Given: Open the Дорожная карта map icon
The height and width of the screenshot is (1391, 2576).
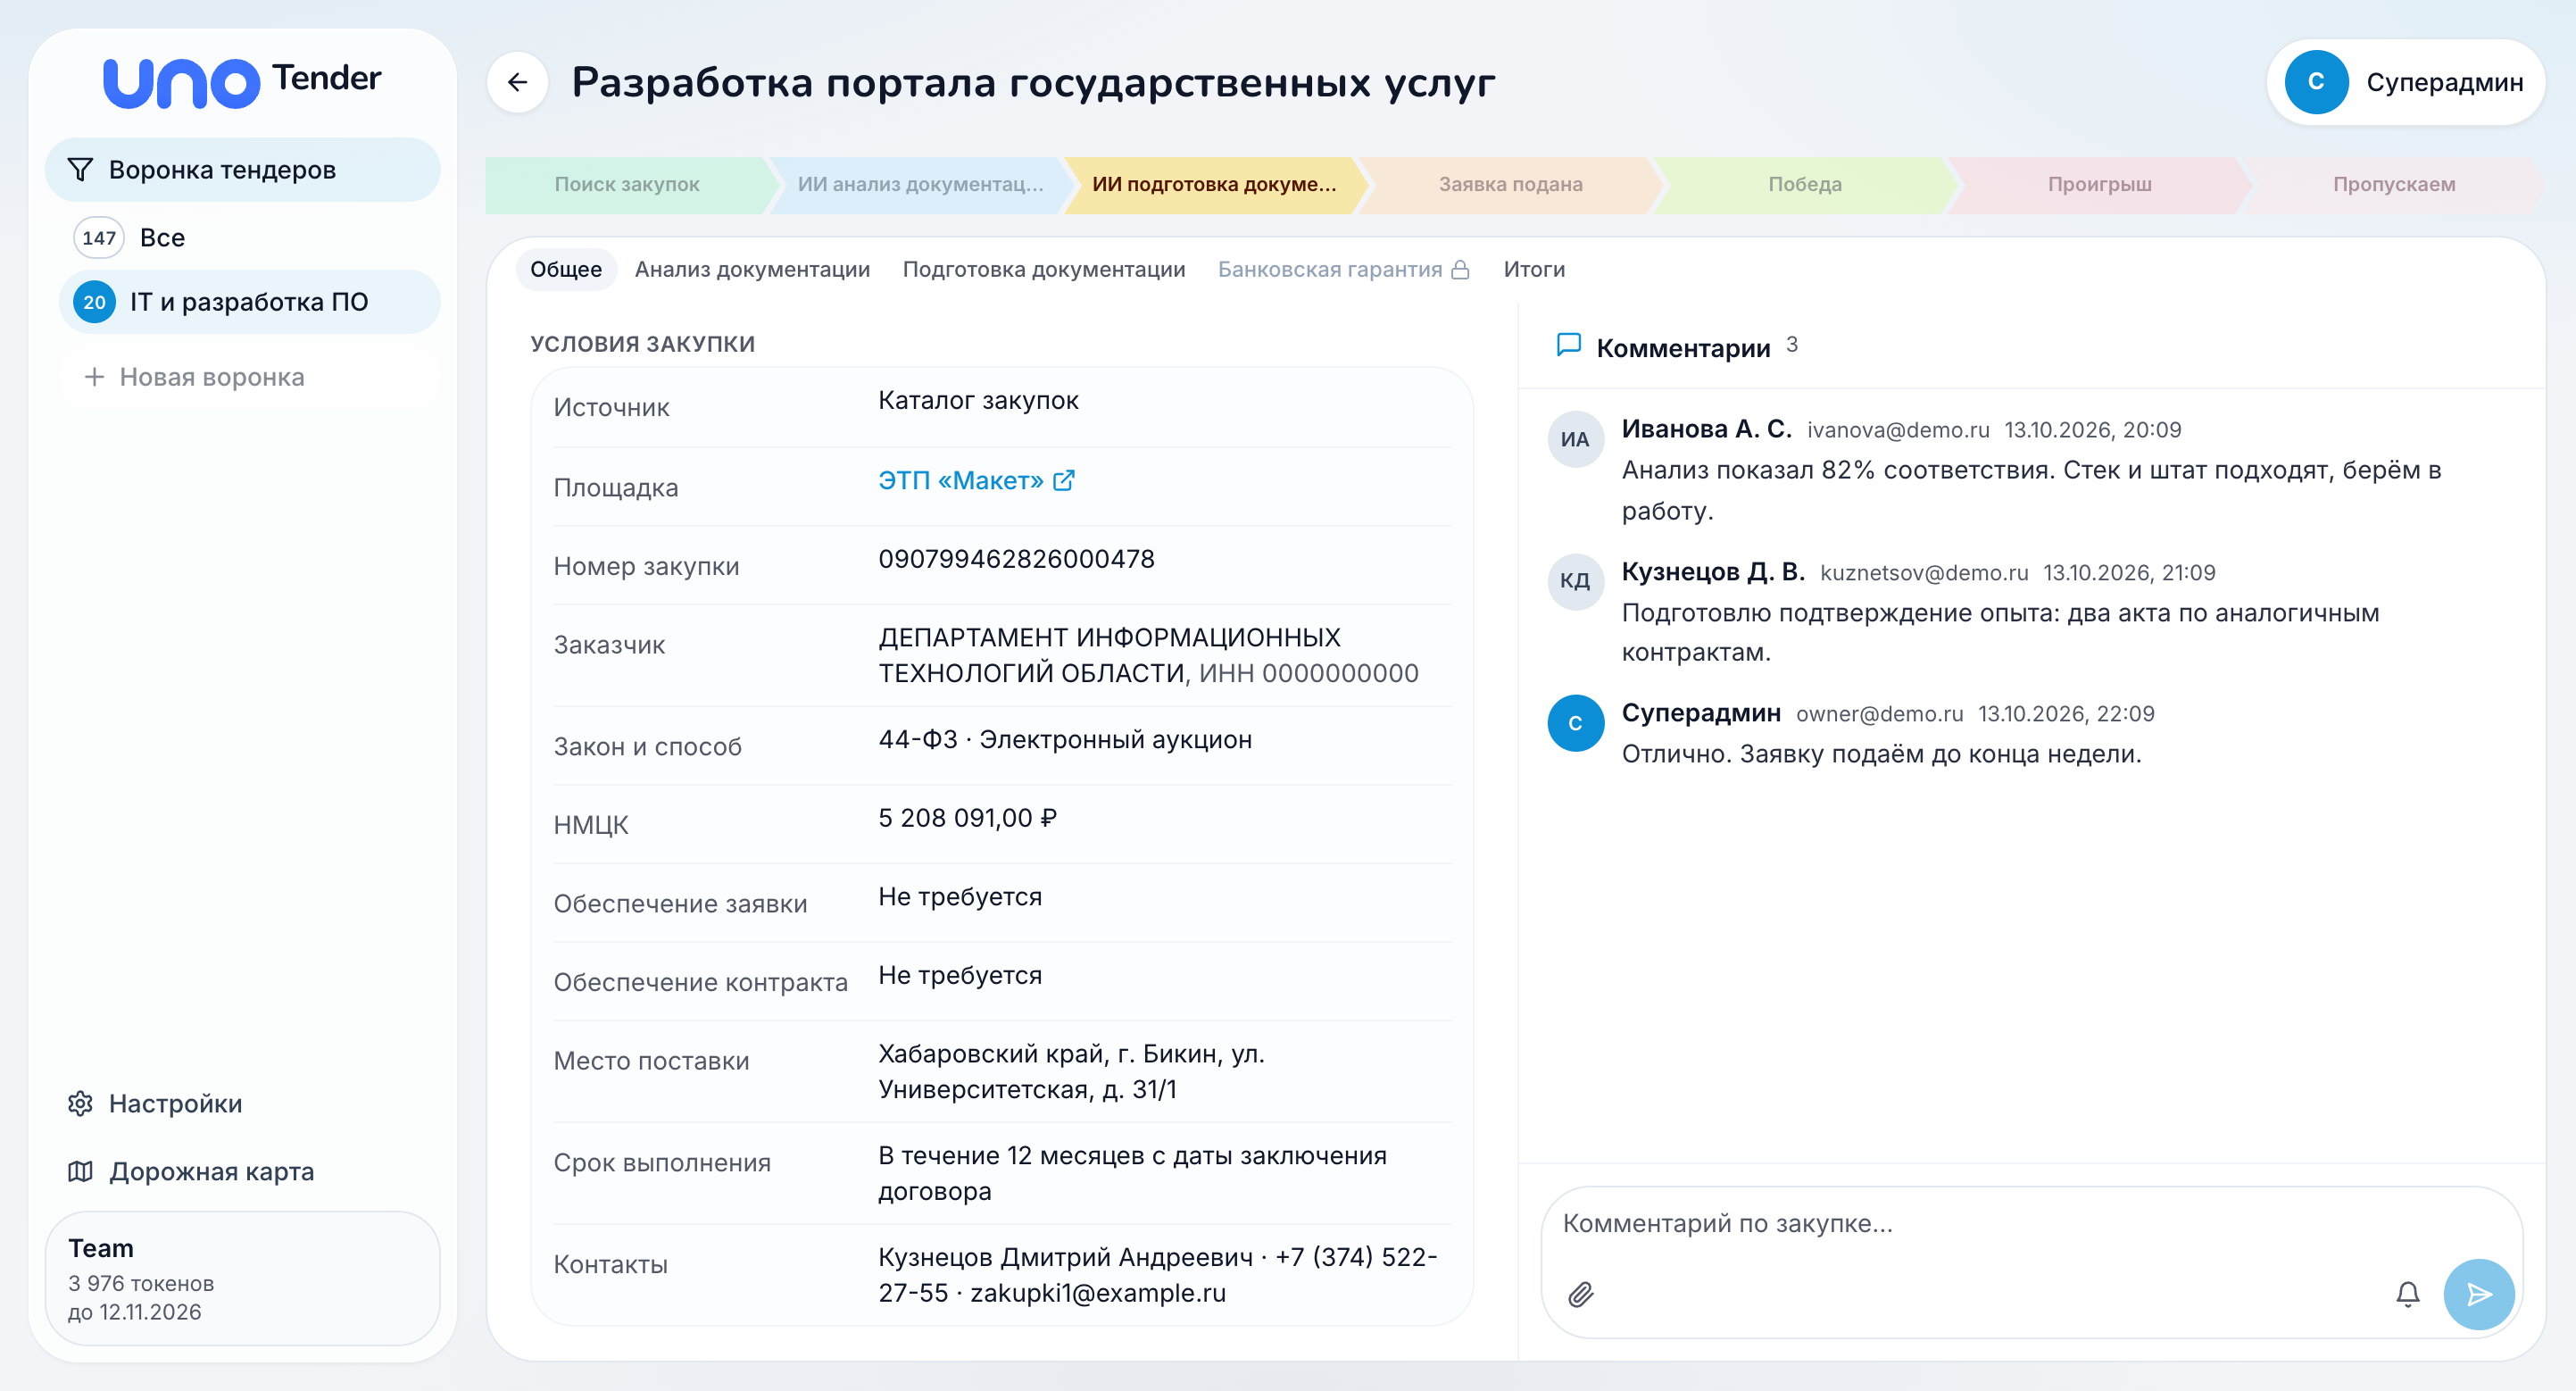Looking at the screenshot, I should [x=80, y=1171].
